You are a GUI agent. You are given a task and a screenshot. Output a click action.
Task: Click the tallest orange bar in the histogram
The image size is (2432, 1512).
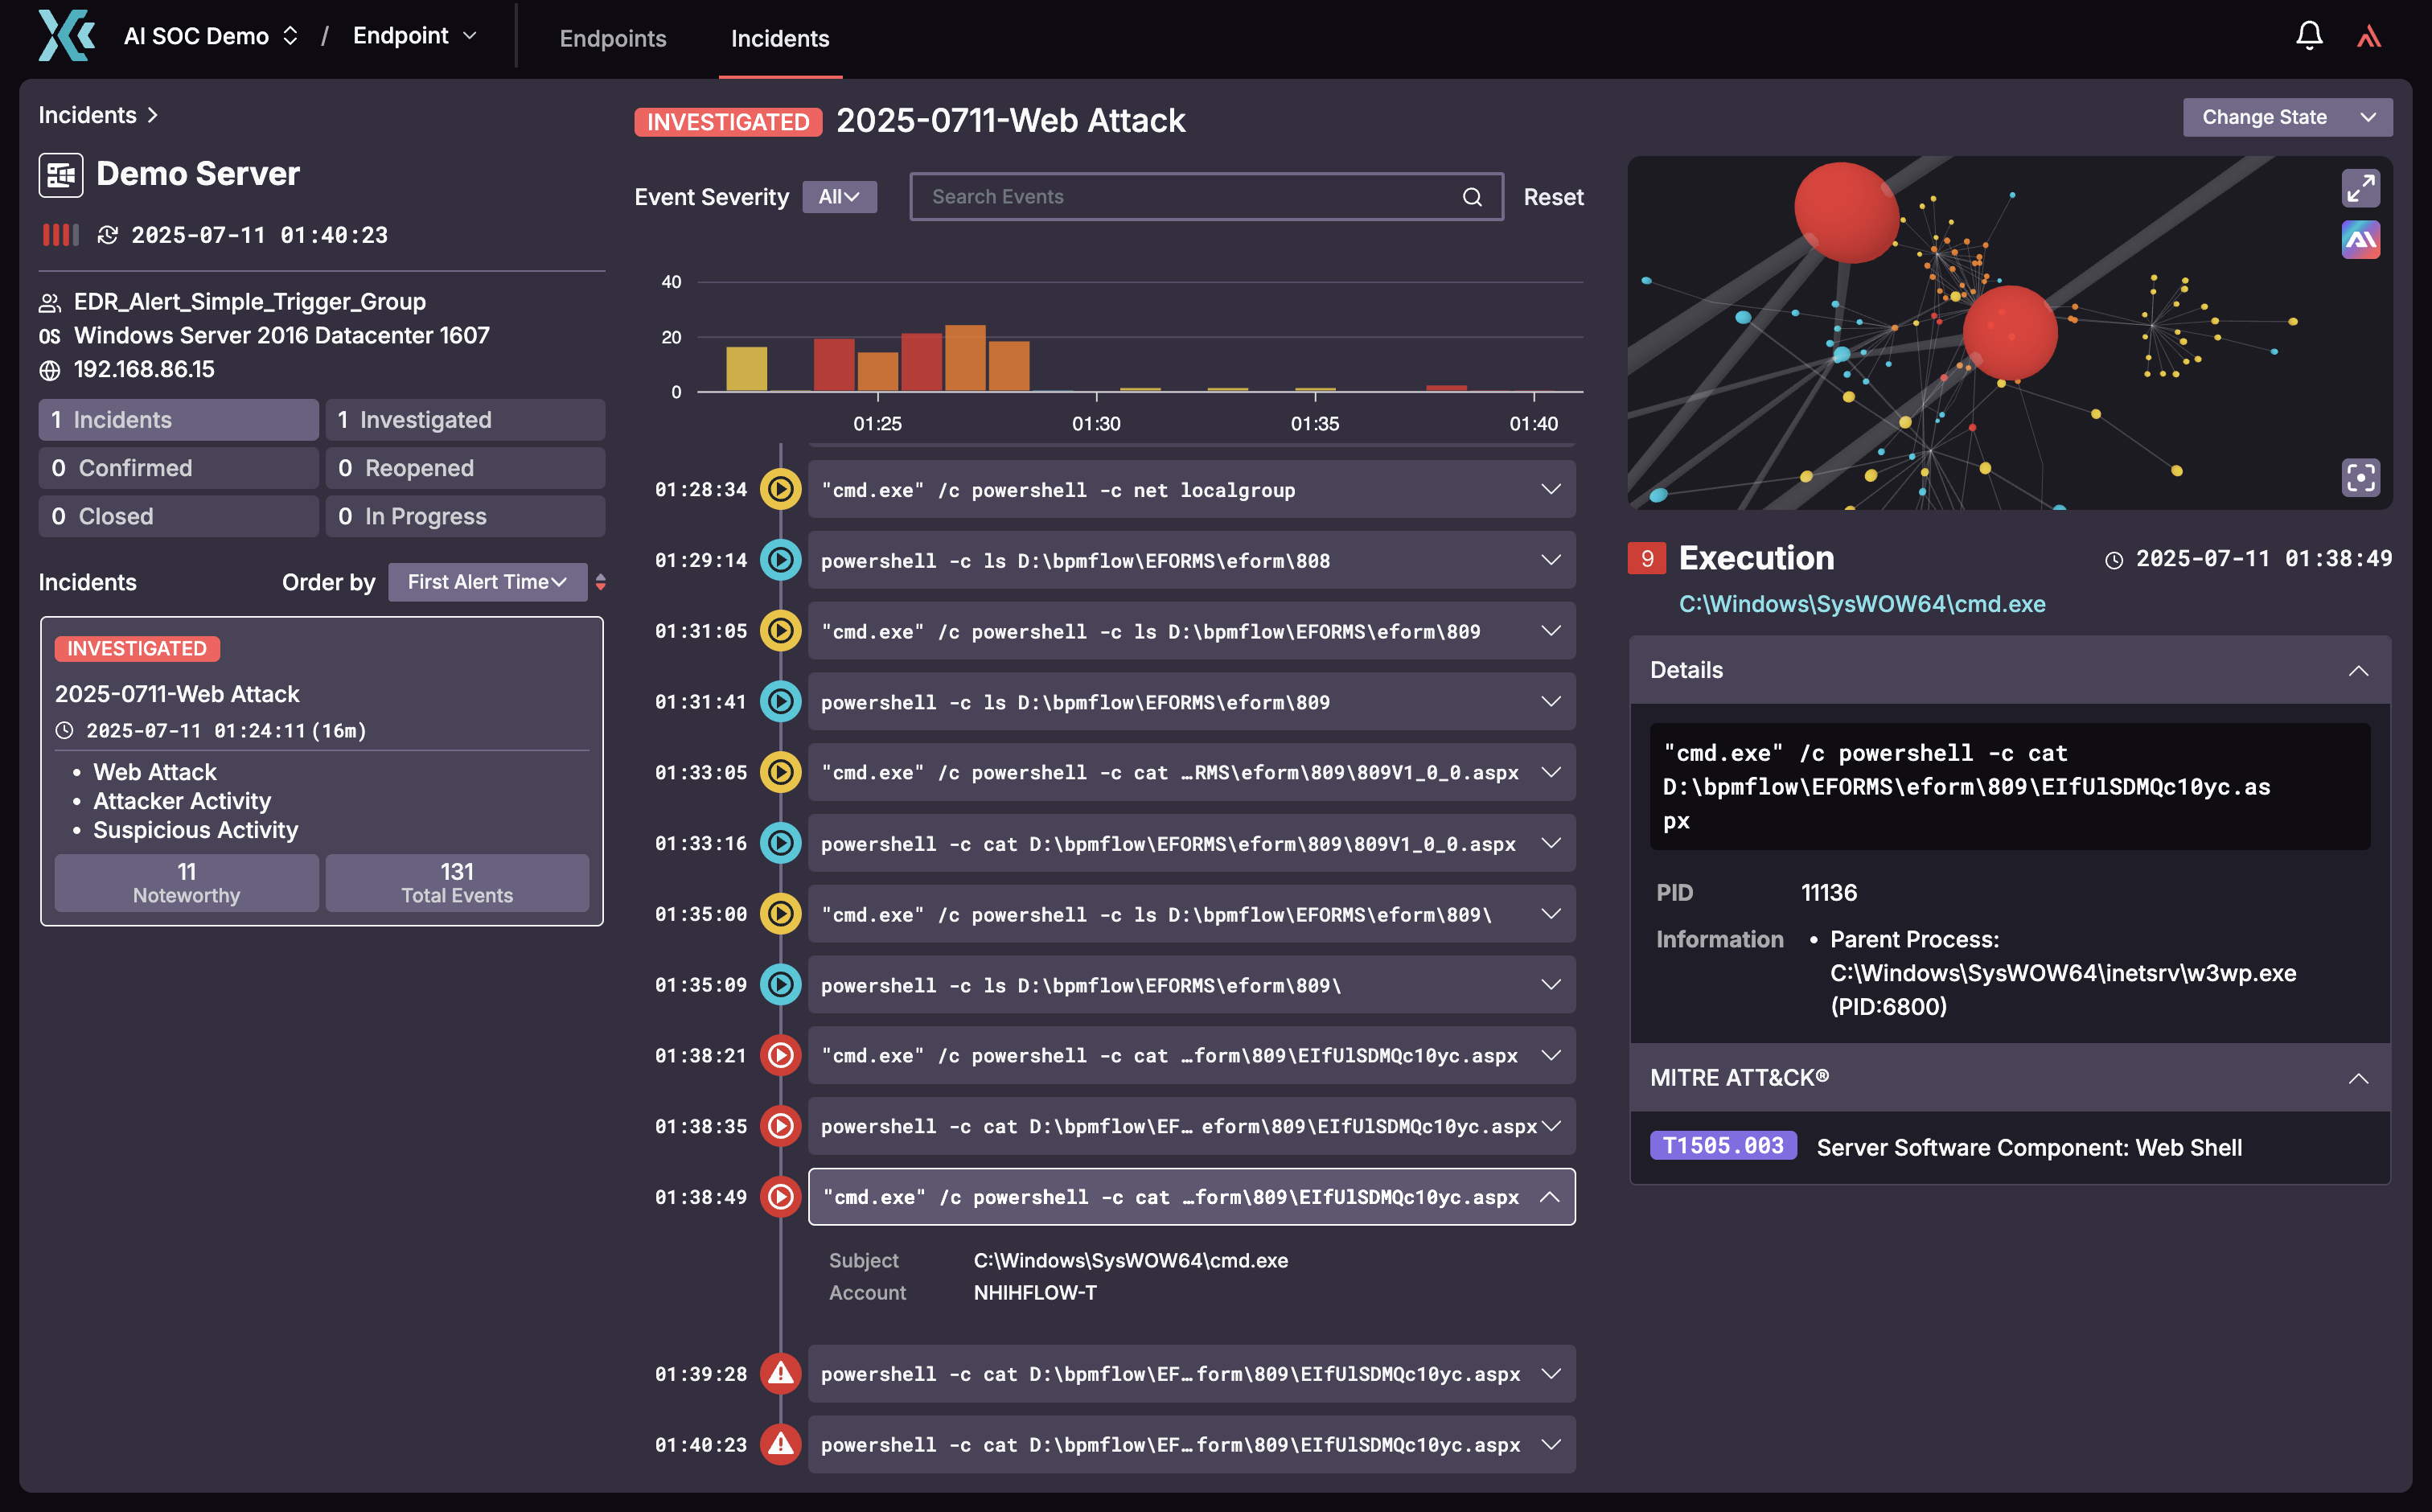tap(965, 358)
